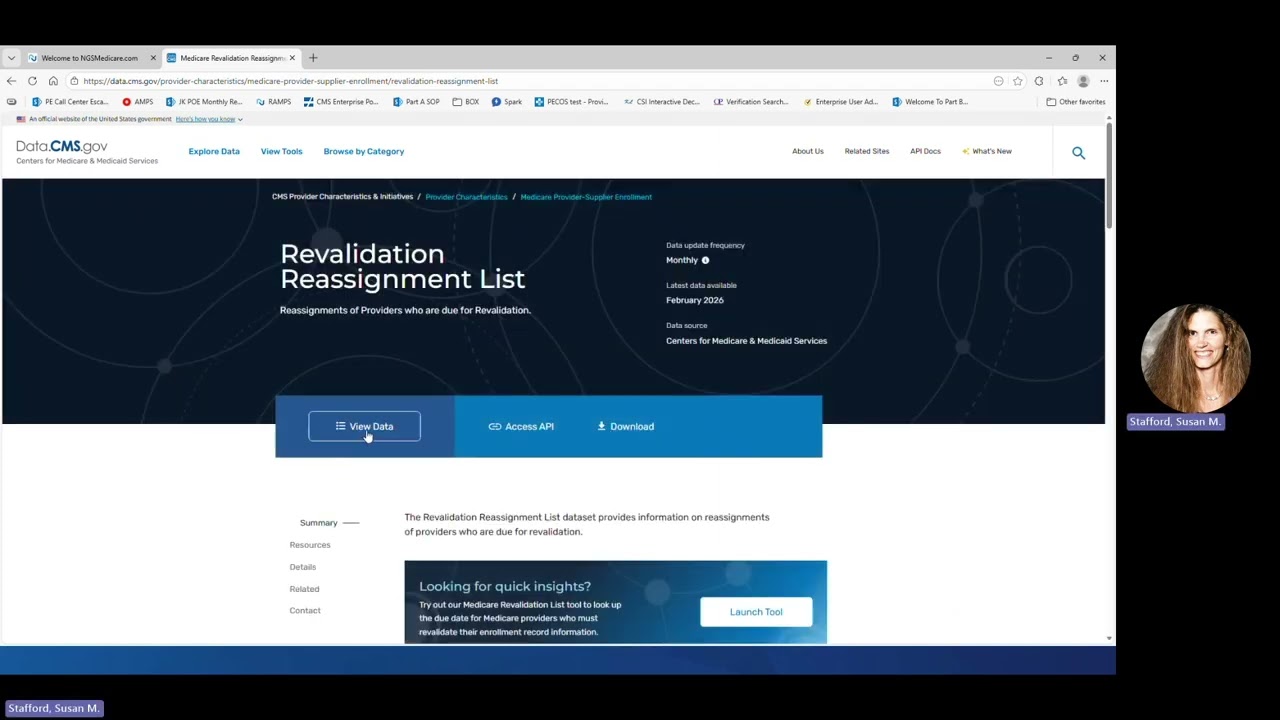Open CSI Interactive Dec bookmark

click(x=661, y=102)
